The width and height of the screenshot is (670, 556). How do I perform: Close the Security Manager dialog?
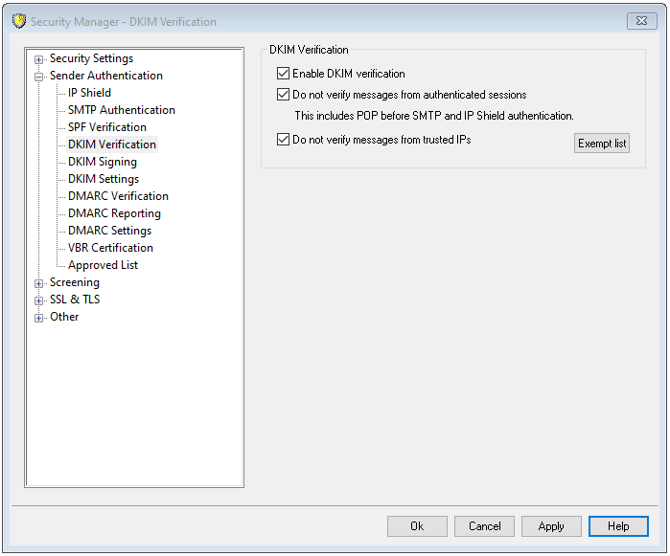coord(640,21)
